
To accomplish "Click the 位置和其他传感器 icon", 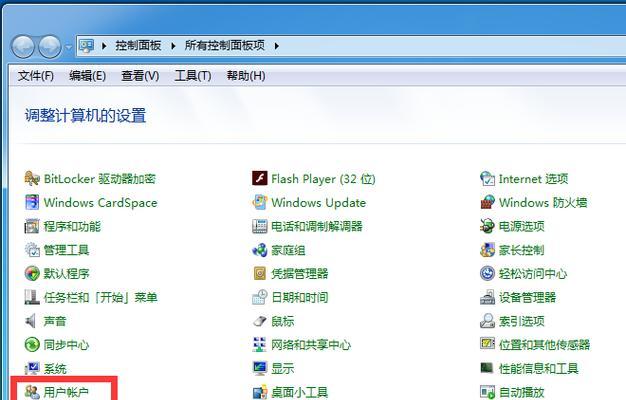I will 487,344.
